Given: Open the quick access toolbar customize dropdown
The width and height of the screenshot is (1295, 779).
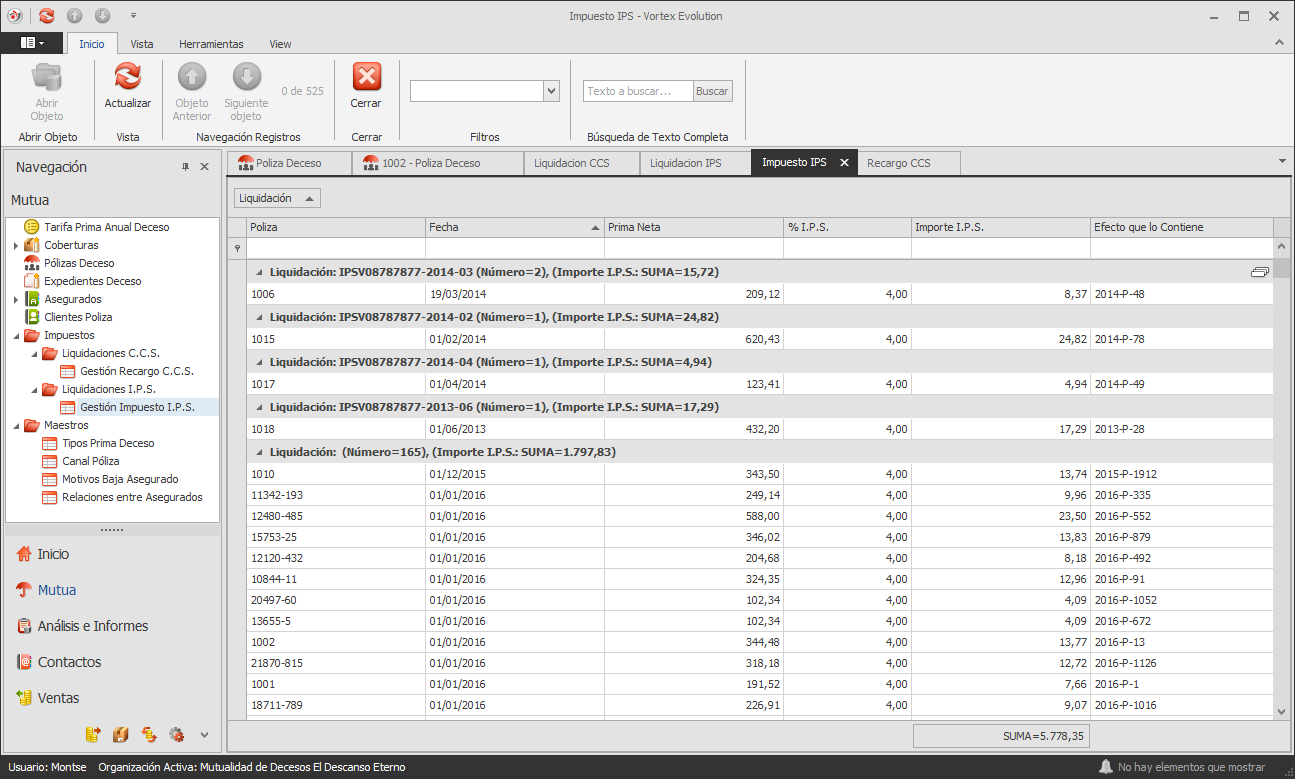Looking at the screenshot, I should [133, 16].
